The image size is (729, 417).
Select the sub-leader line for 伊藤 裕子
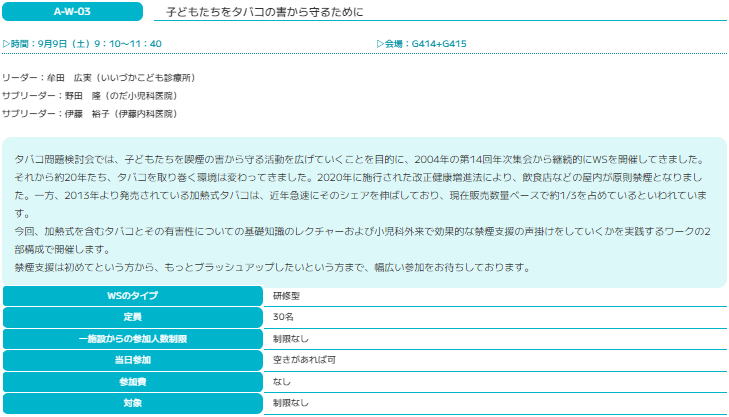(x=92, y=114)
